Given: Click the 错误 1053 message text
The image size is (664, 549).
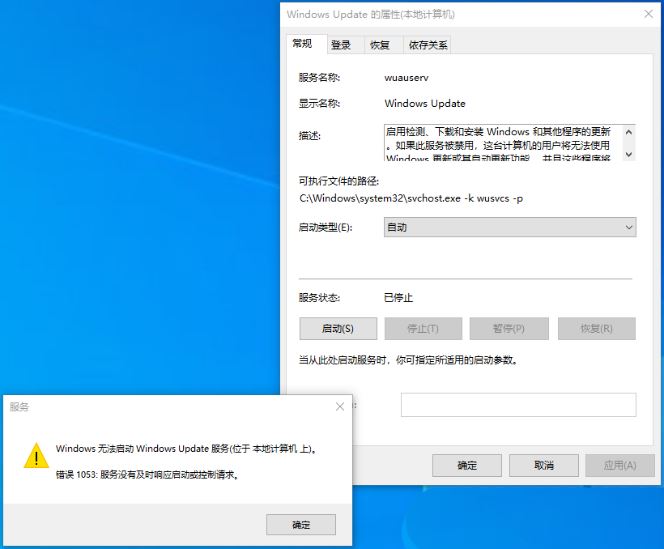Looking at the screenshot, I should pos(148,475).
